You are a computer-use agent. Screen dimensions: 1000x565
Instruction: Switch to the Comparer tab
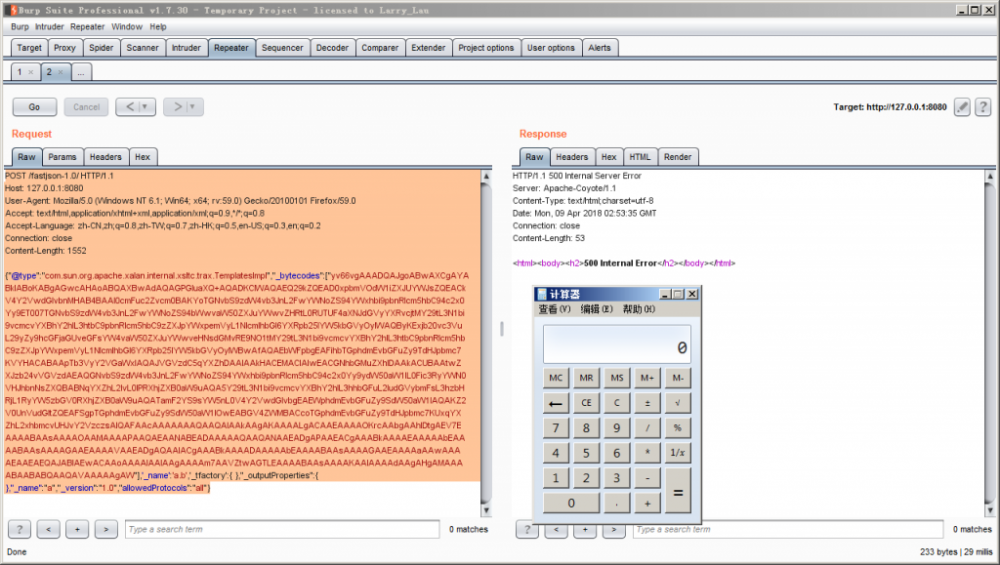coord(380,48)
